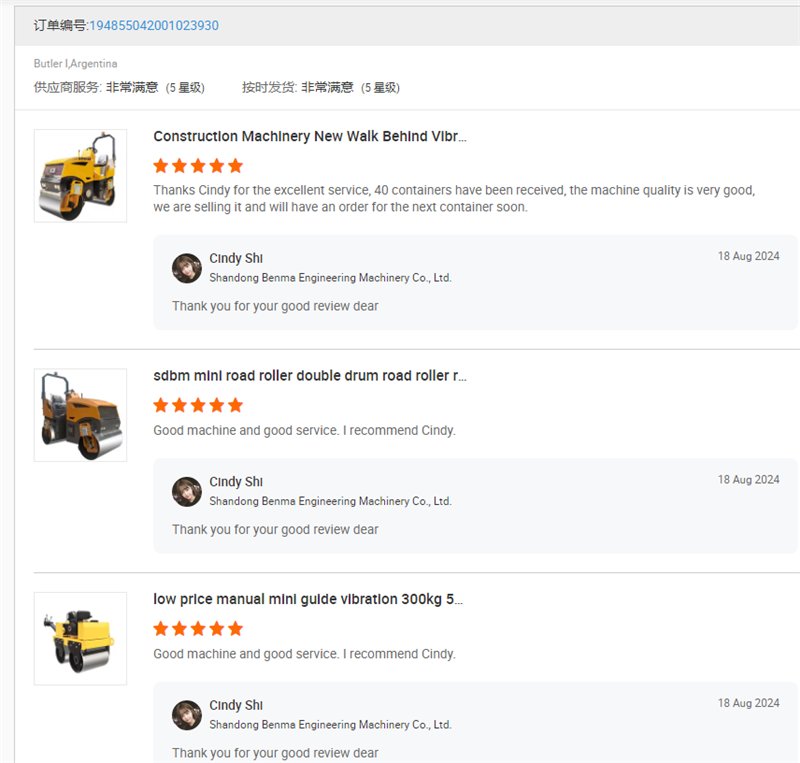Viewport: 800px width, 763px height.
Task: Click Shandong Benma company name in second reply
Action: click(330, 501)
